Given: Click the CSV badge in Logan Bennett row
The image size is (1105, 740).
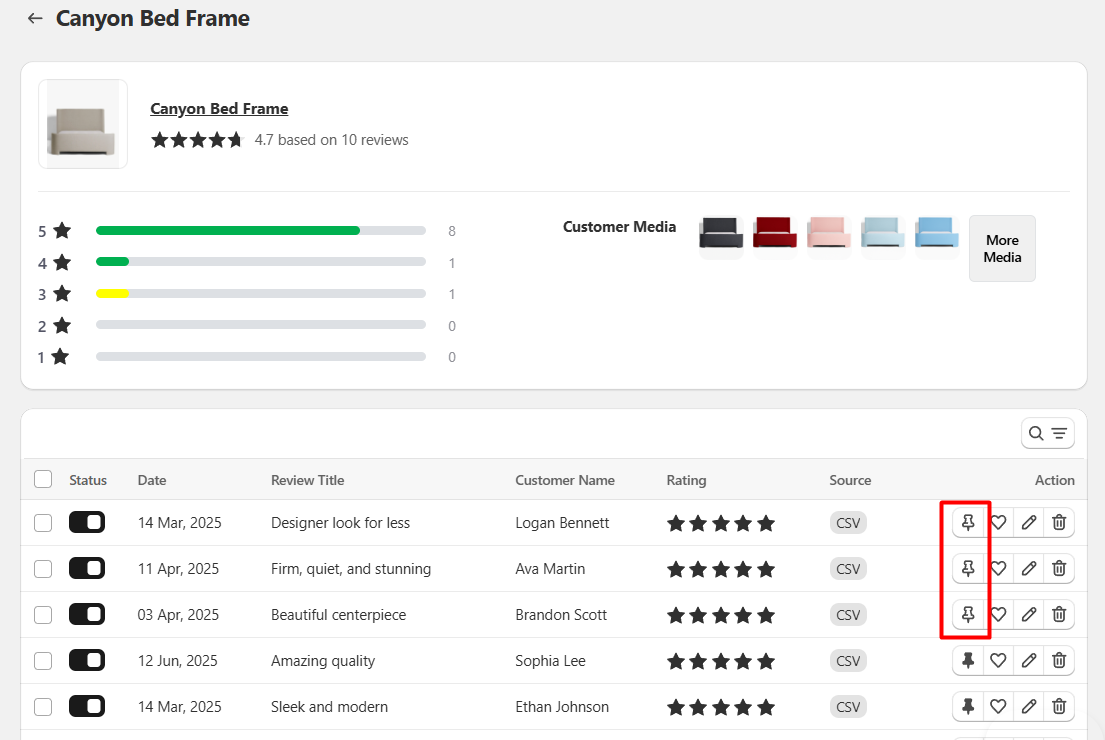Looking at the screenshot, I should [848, 523].
